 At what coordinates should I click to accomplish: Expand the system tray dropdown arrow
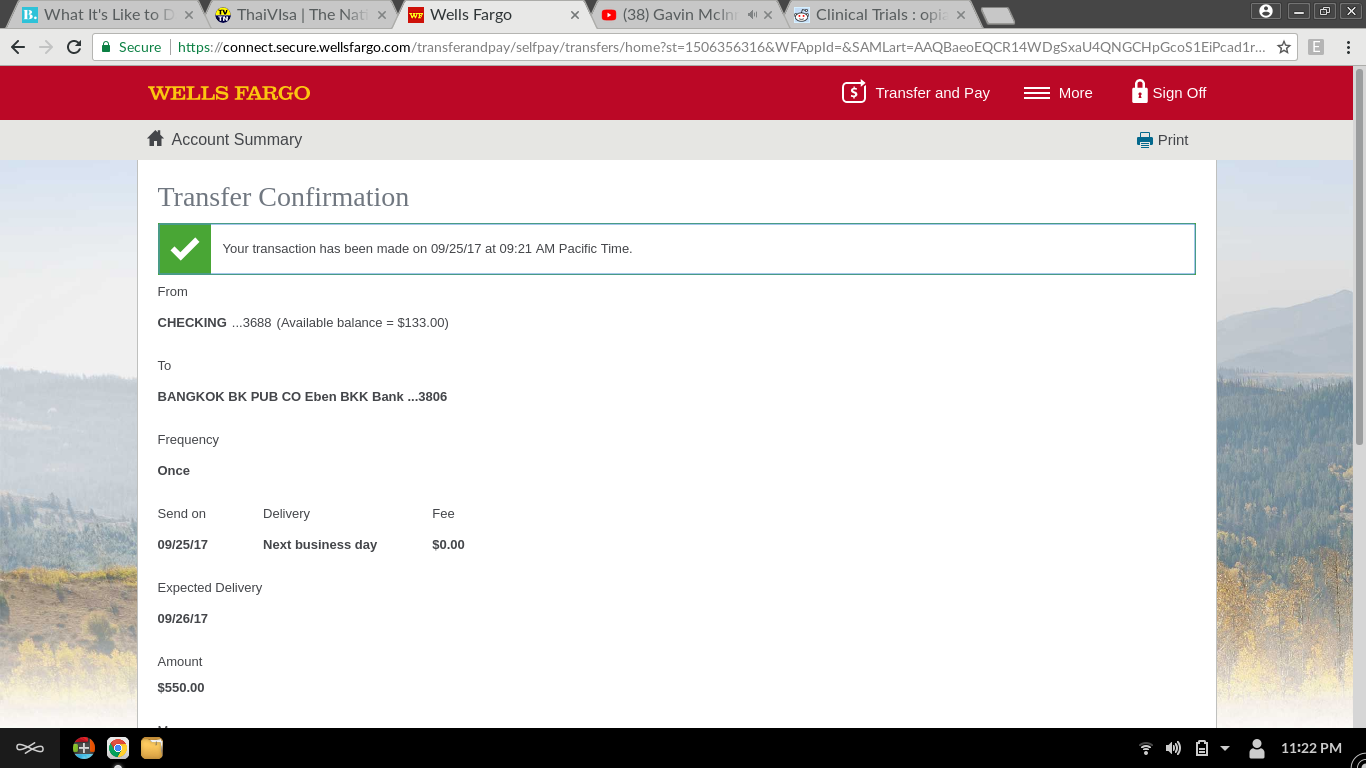click(1225, 748)
